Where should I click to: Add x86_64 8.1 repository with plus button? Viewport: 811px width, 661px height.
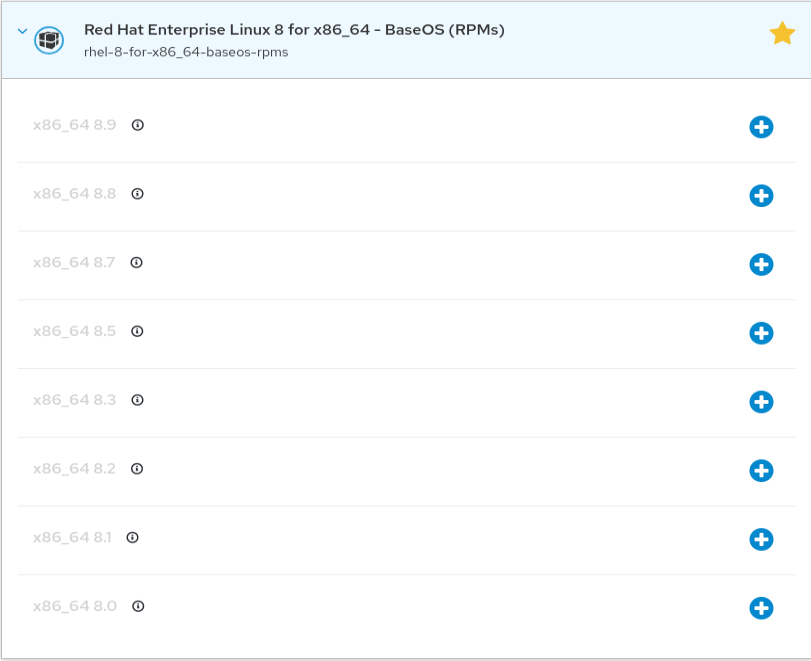pyautogui.click(x=761, y=539)
